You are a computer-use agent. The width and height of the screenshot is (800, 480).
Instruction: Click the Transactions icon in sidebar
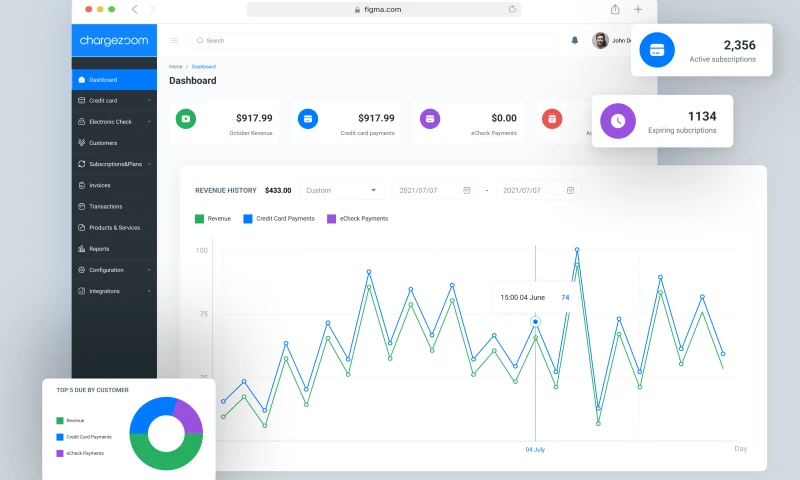[x=82, y=206]
